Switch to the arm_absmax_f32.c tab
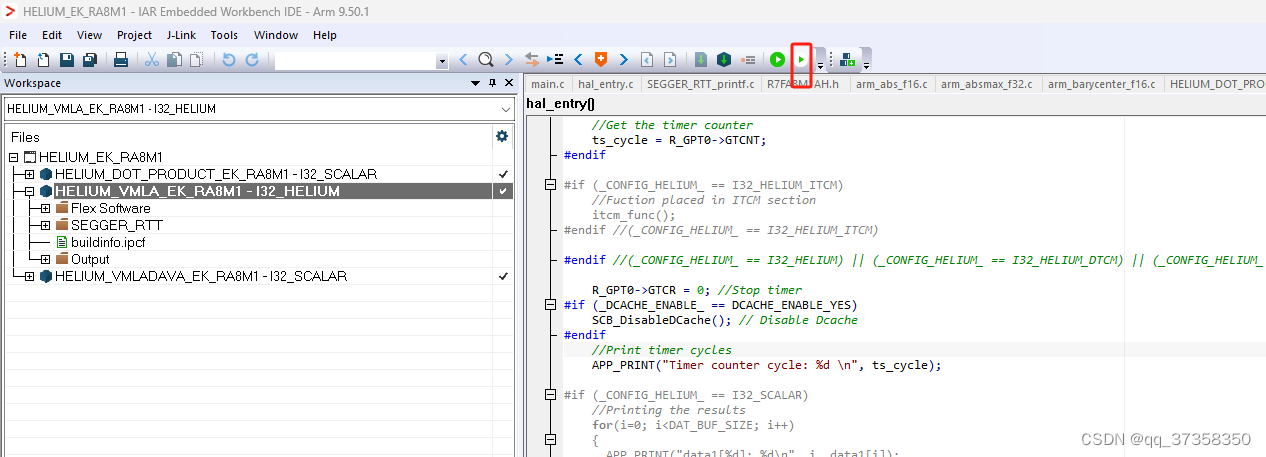The image size is (1266, 457). [986, 84]
